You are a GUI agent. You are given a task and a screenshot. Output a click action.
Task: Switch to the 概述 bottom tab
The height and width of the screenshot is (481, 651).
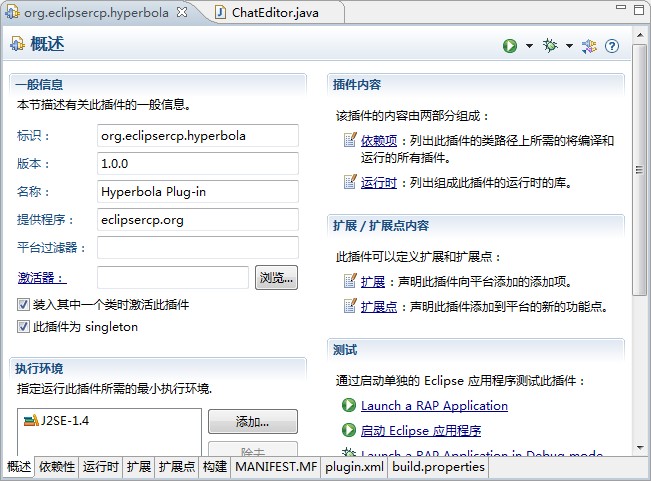coord(19,466)
